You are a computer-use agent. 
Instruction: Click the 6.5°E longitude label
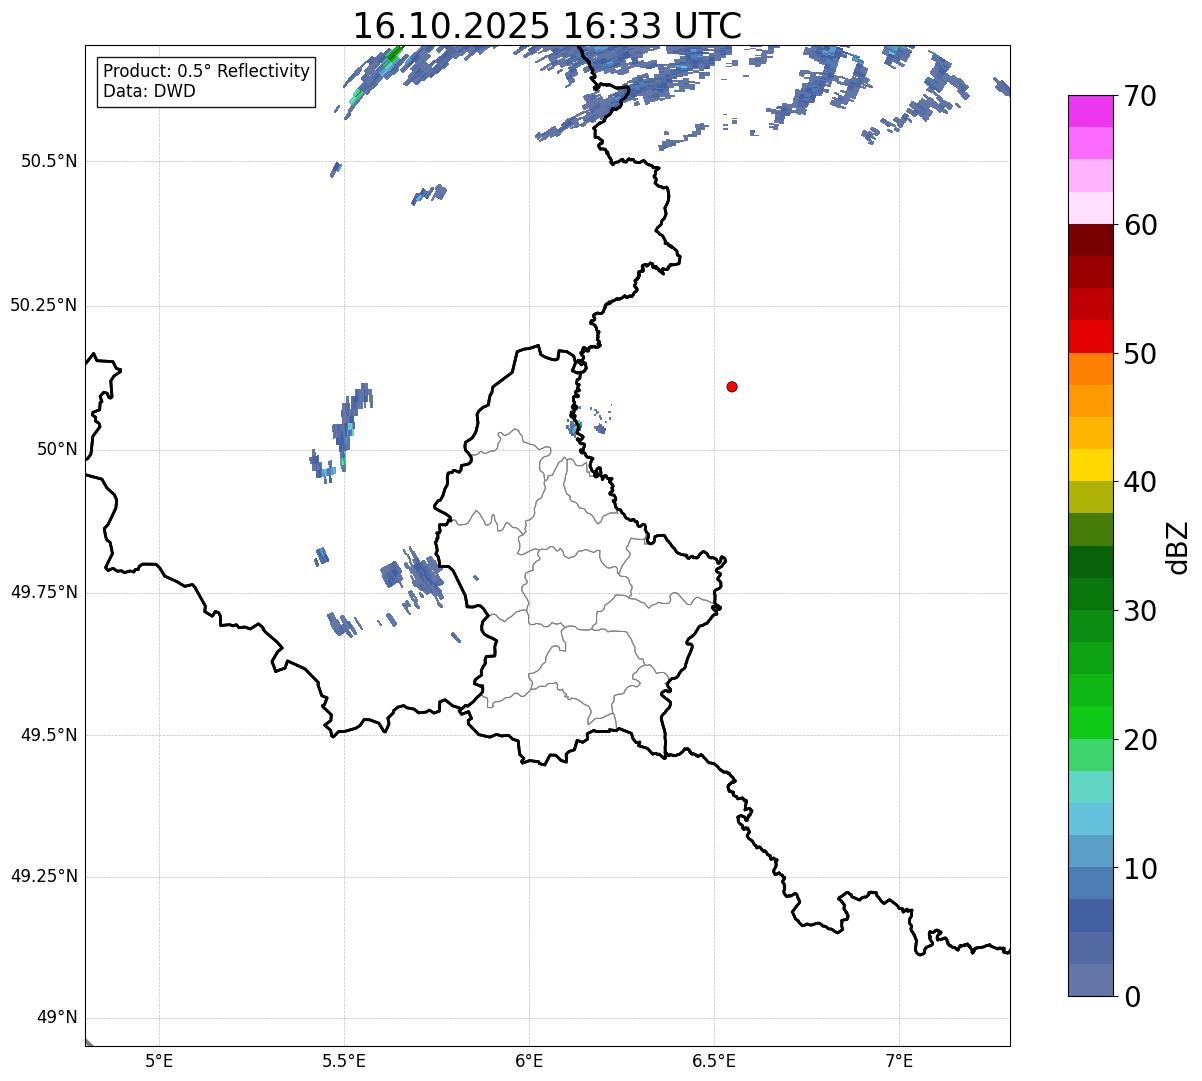coord(714,1060)
